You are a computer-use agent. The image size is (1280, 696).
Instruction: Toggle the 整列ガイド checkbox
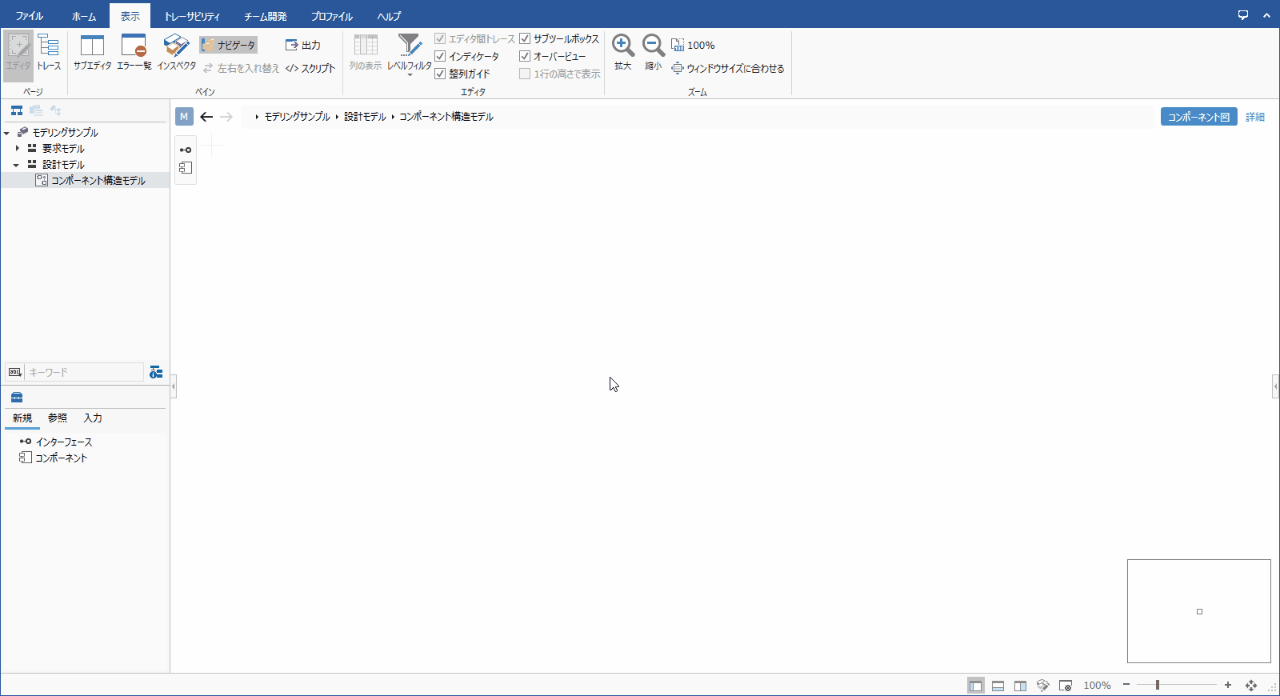pos(440,74)
